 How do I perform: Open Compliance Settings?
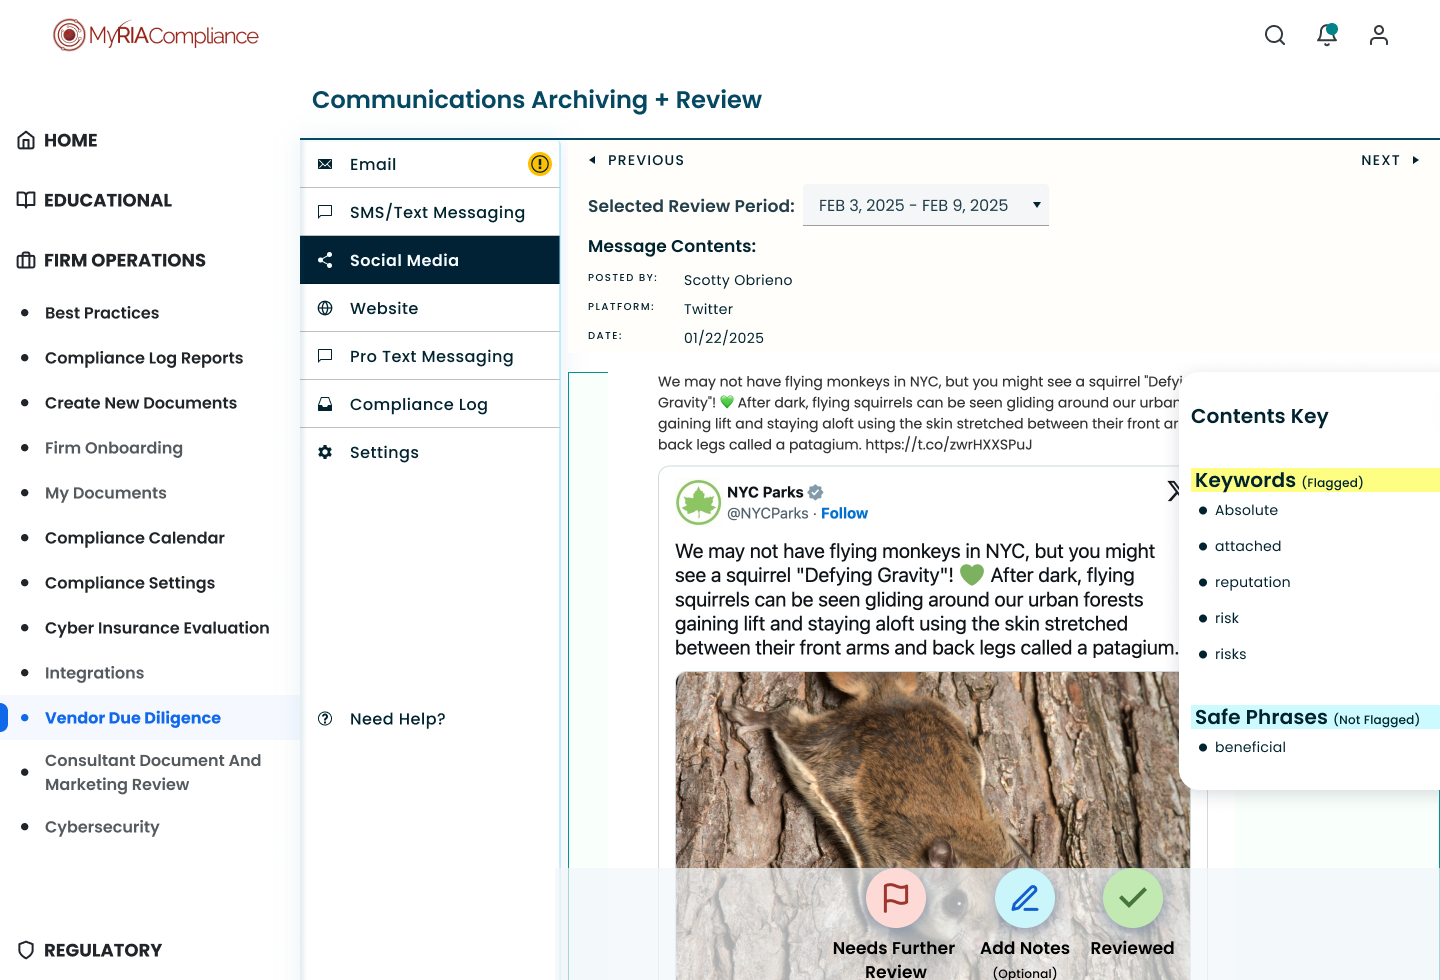pos(130,583)
